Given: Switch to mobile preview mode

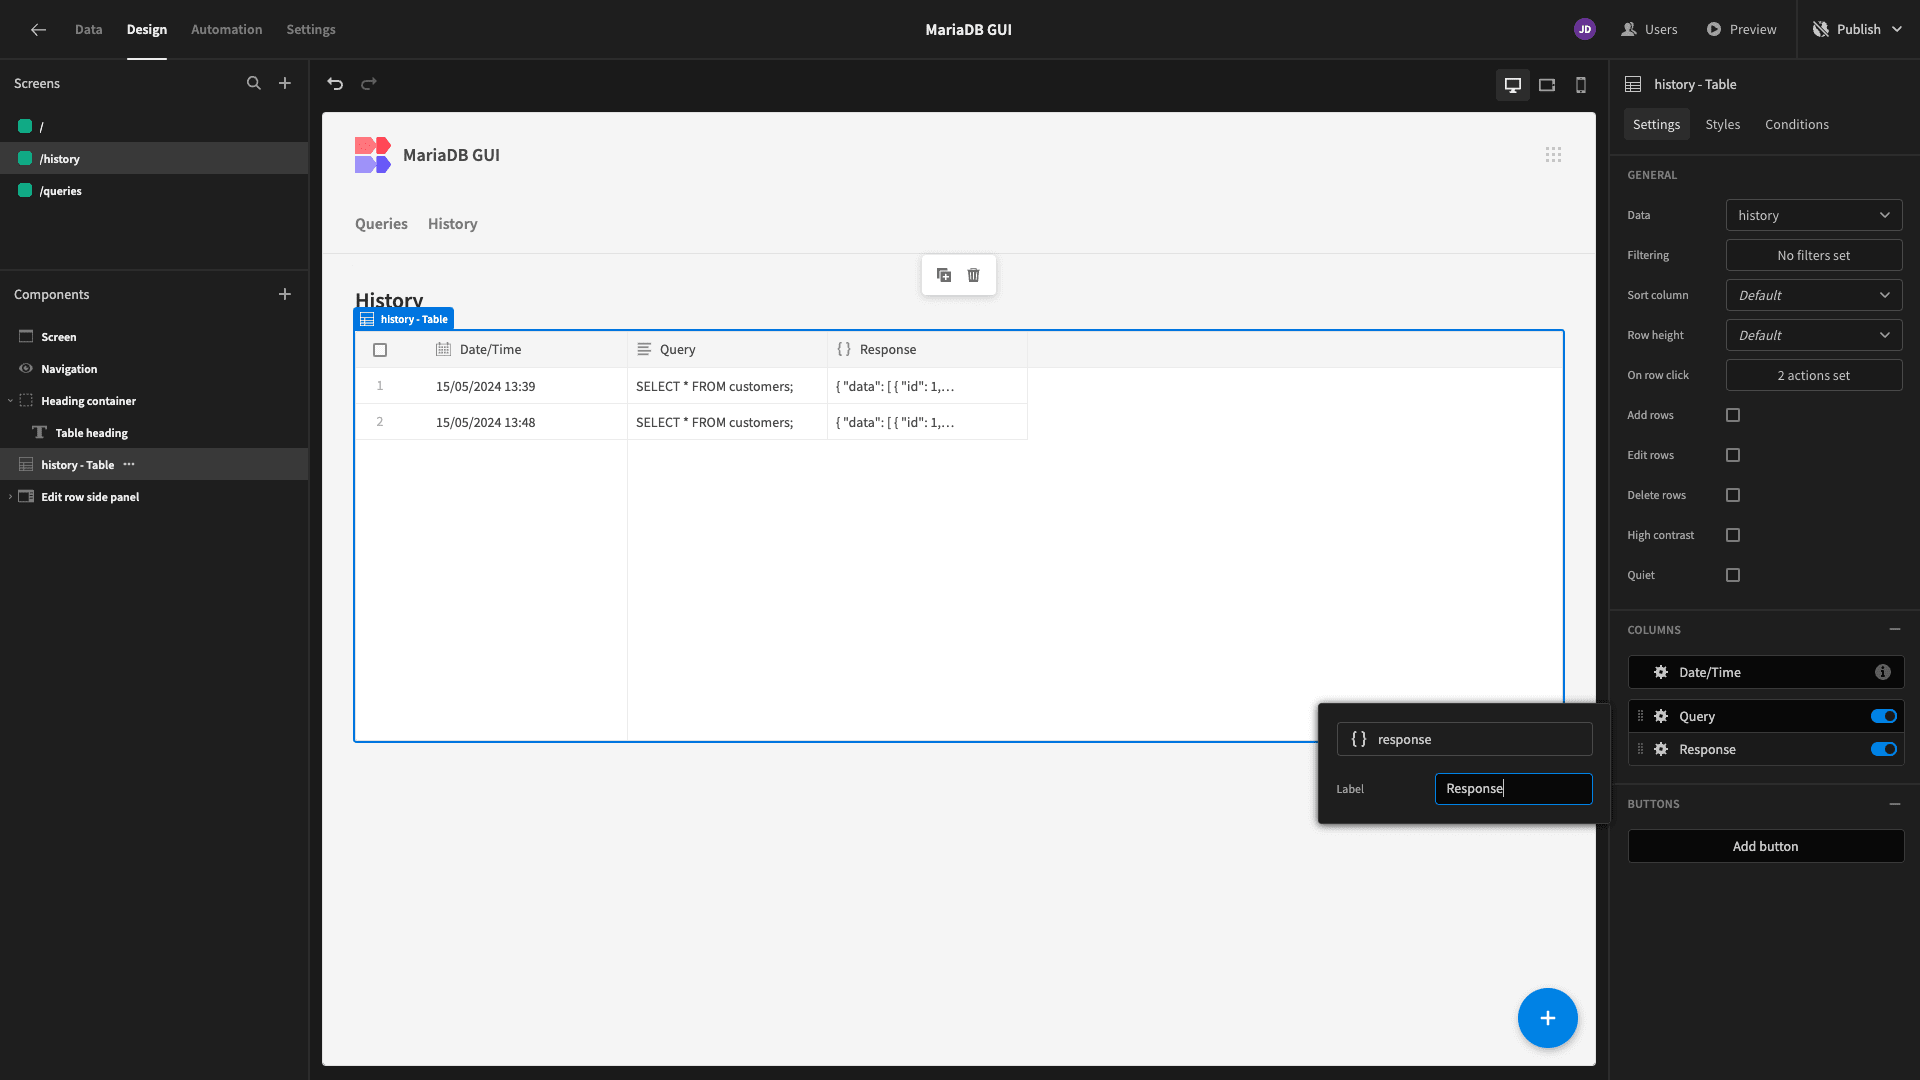Looking at the screenshot, I should [1581, 85].
